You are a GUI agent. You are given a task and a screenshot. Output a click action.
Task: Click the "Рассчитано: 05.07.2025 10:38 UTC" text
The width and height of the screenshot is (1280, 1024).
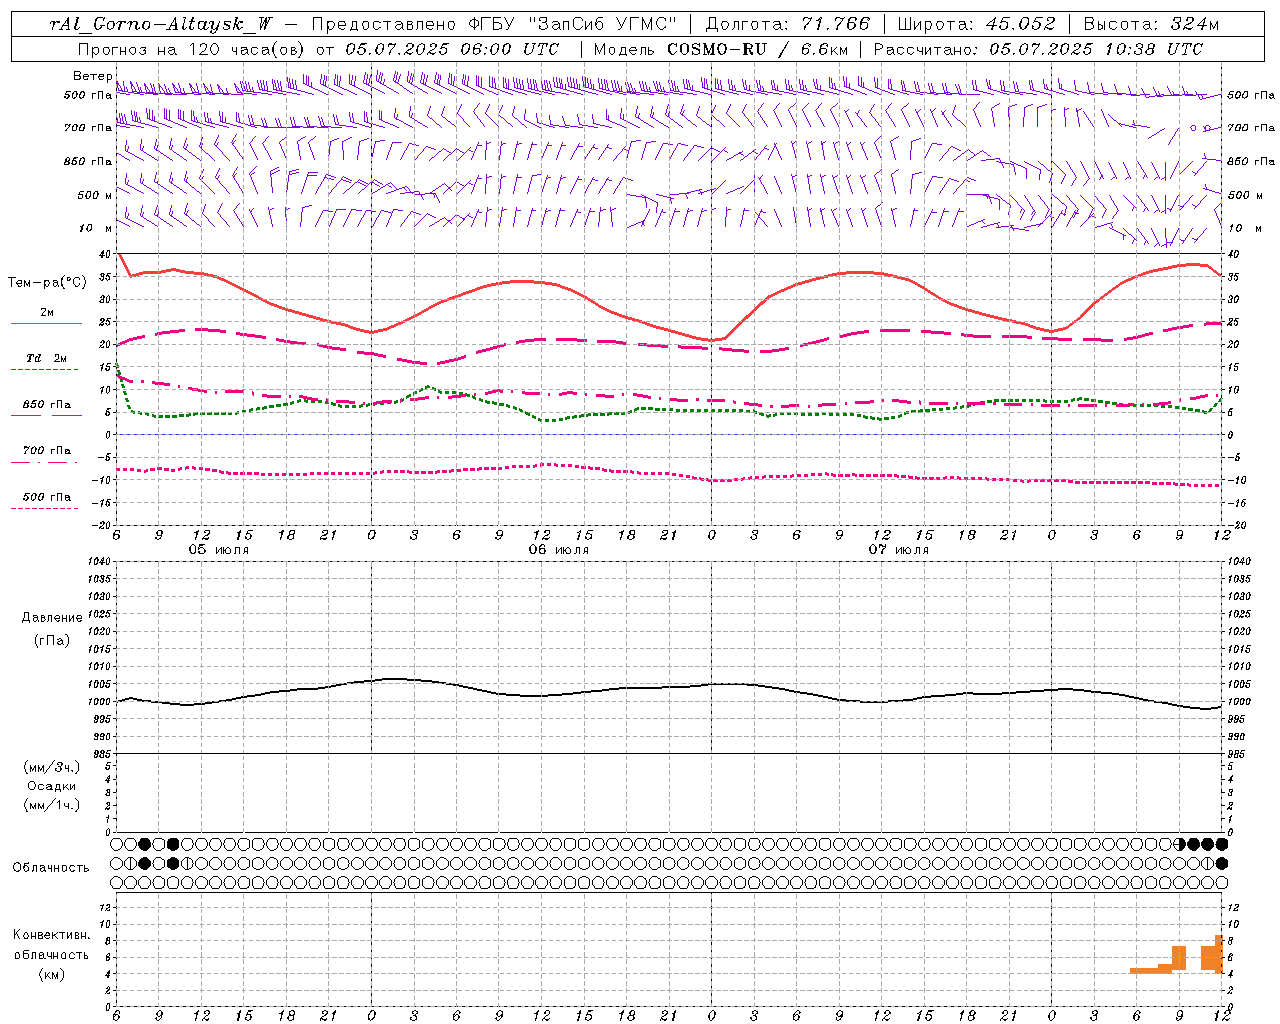pyautogui.click(x=1038, y=48)
